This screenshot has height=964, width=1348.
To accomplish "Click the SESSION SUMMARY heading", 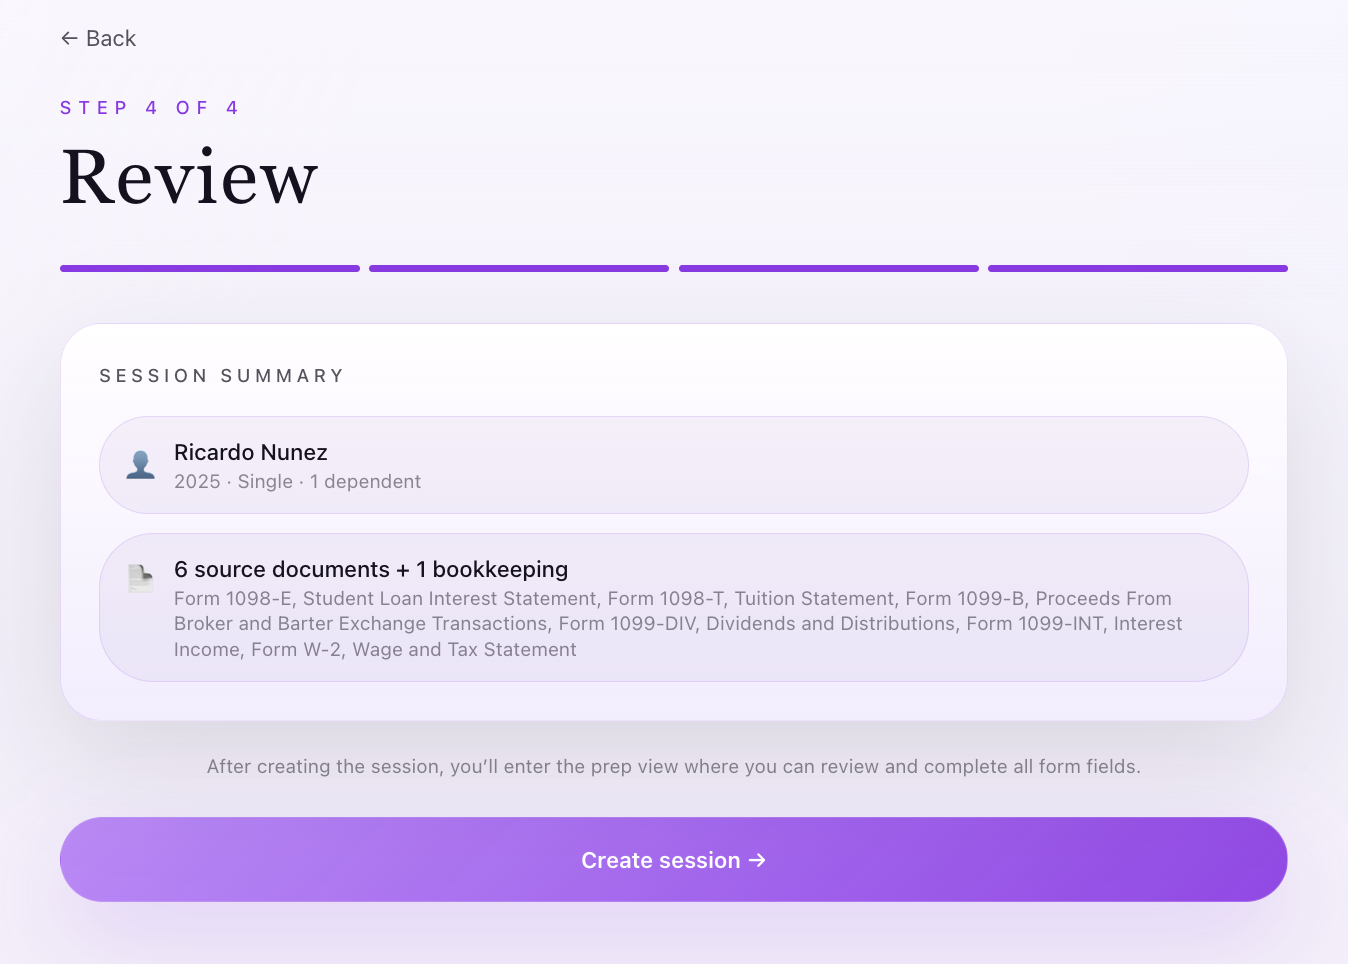I will [x=222, y=376].
